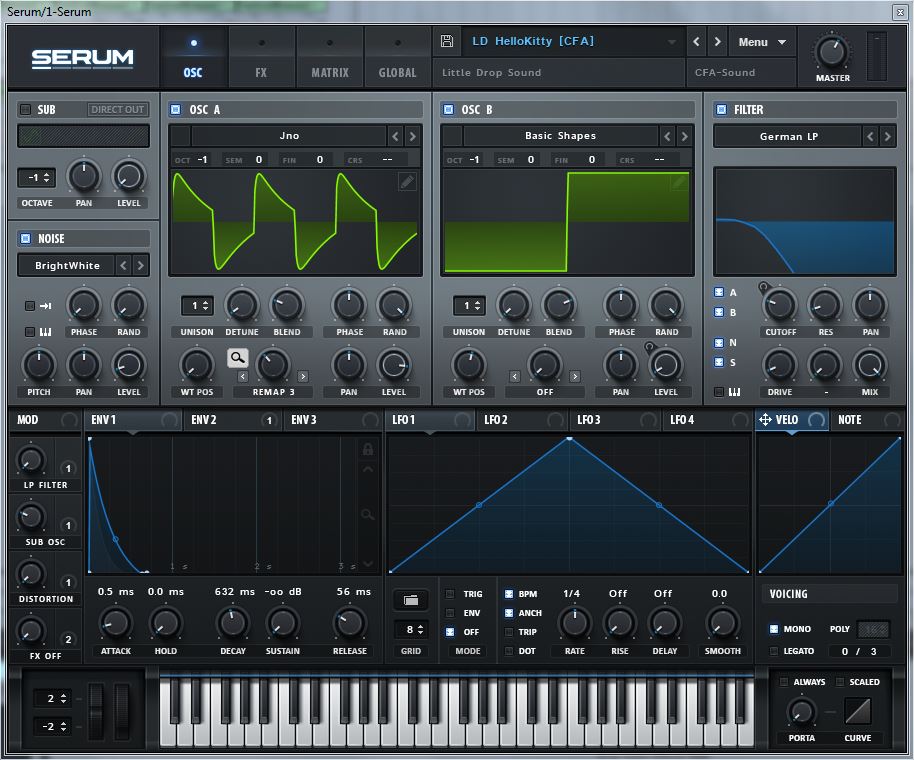
Task: Open the LFO shape folder icon
Action: (410, 600)
